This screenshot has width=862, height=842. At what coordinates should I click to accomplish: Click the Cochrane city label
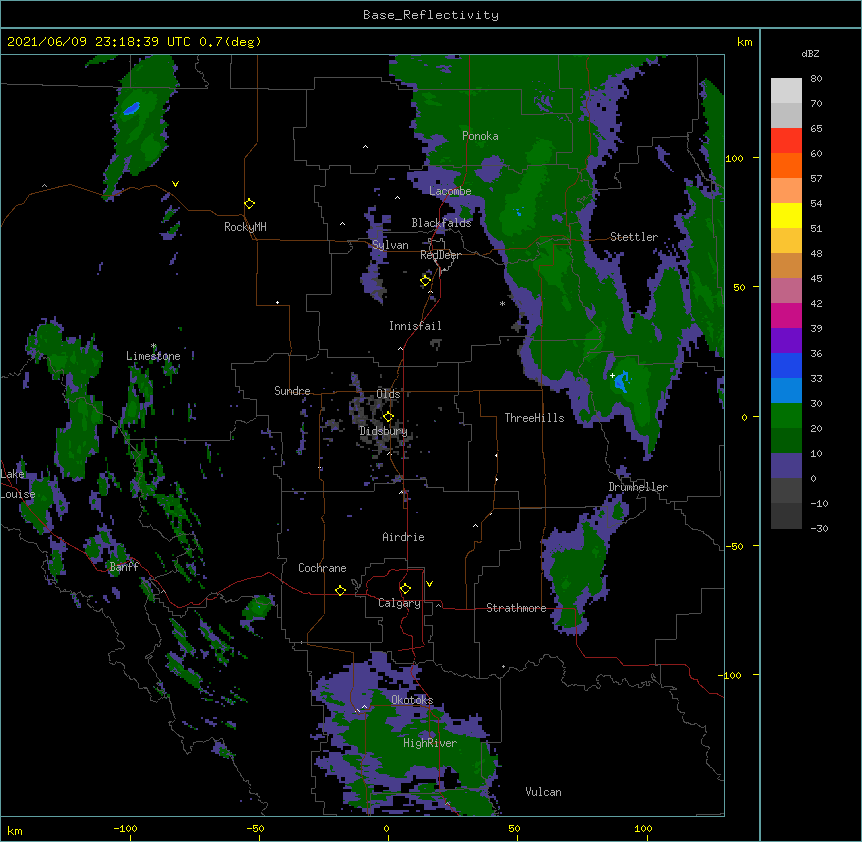click(322, 568)
